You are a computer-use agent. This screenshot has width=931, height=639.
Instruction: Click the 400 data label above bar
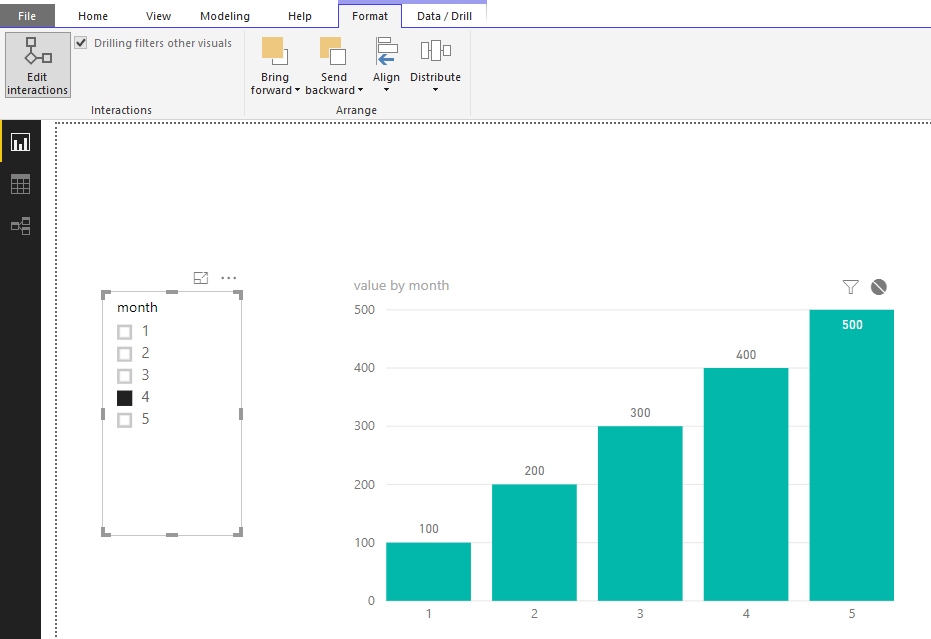click(746, 355)
